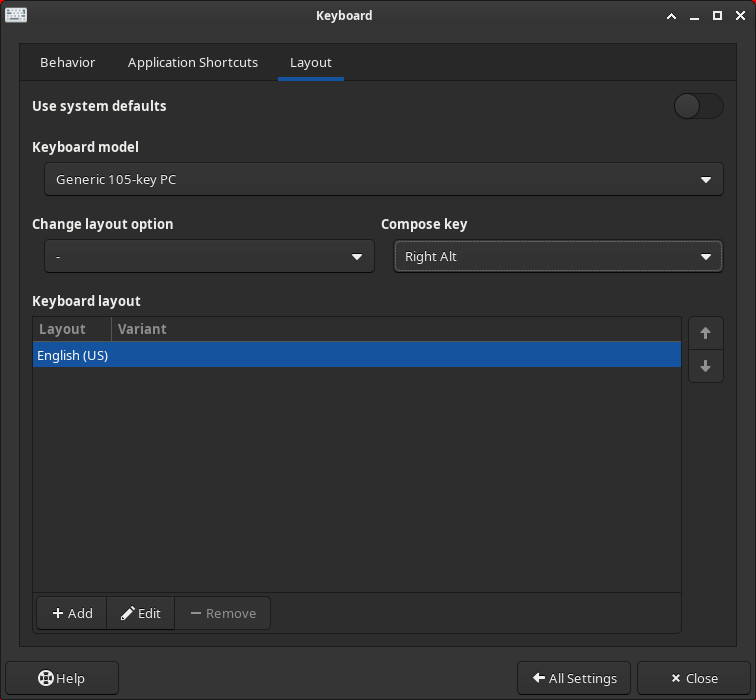Close window via title bar X
This screenshot has height=700, width=756.
pos(741,16)
